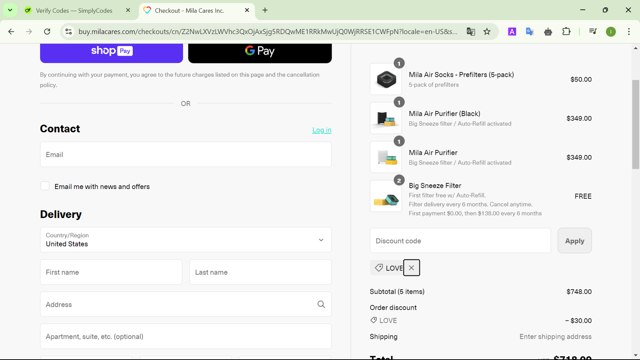Focus the Address field
This screenshot has width=640, height=360.
(186, 304)
